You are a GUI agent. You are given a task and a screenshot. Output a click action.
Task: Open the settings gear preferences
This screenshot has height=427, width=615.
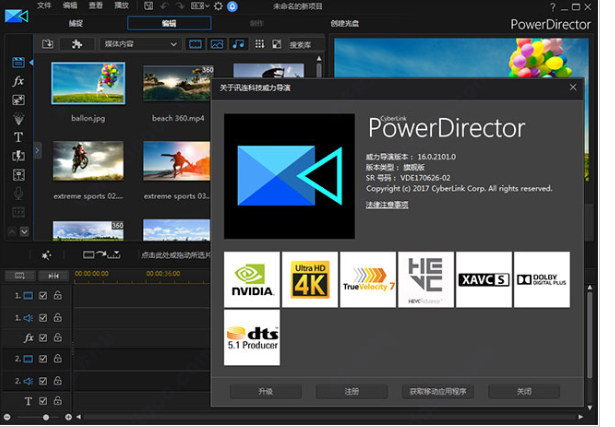pyautogui.click(x=218, y=6)
